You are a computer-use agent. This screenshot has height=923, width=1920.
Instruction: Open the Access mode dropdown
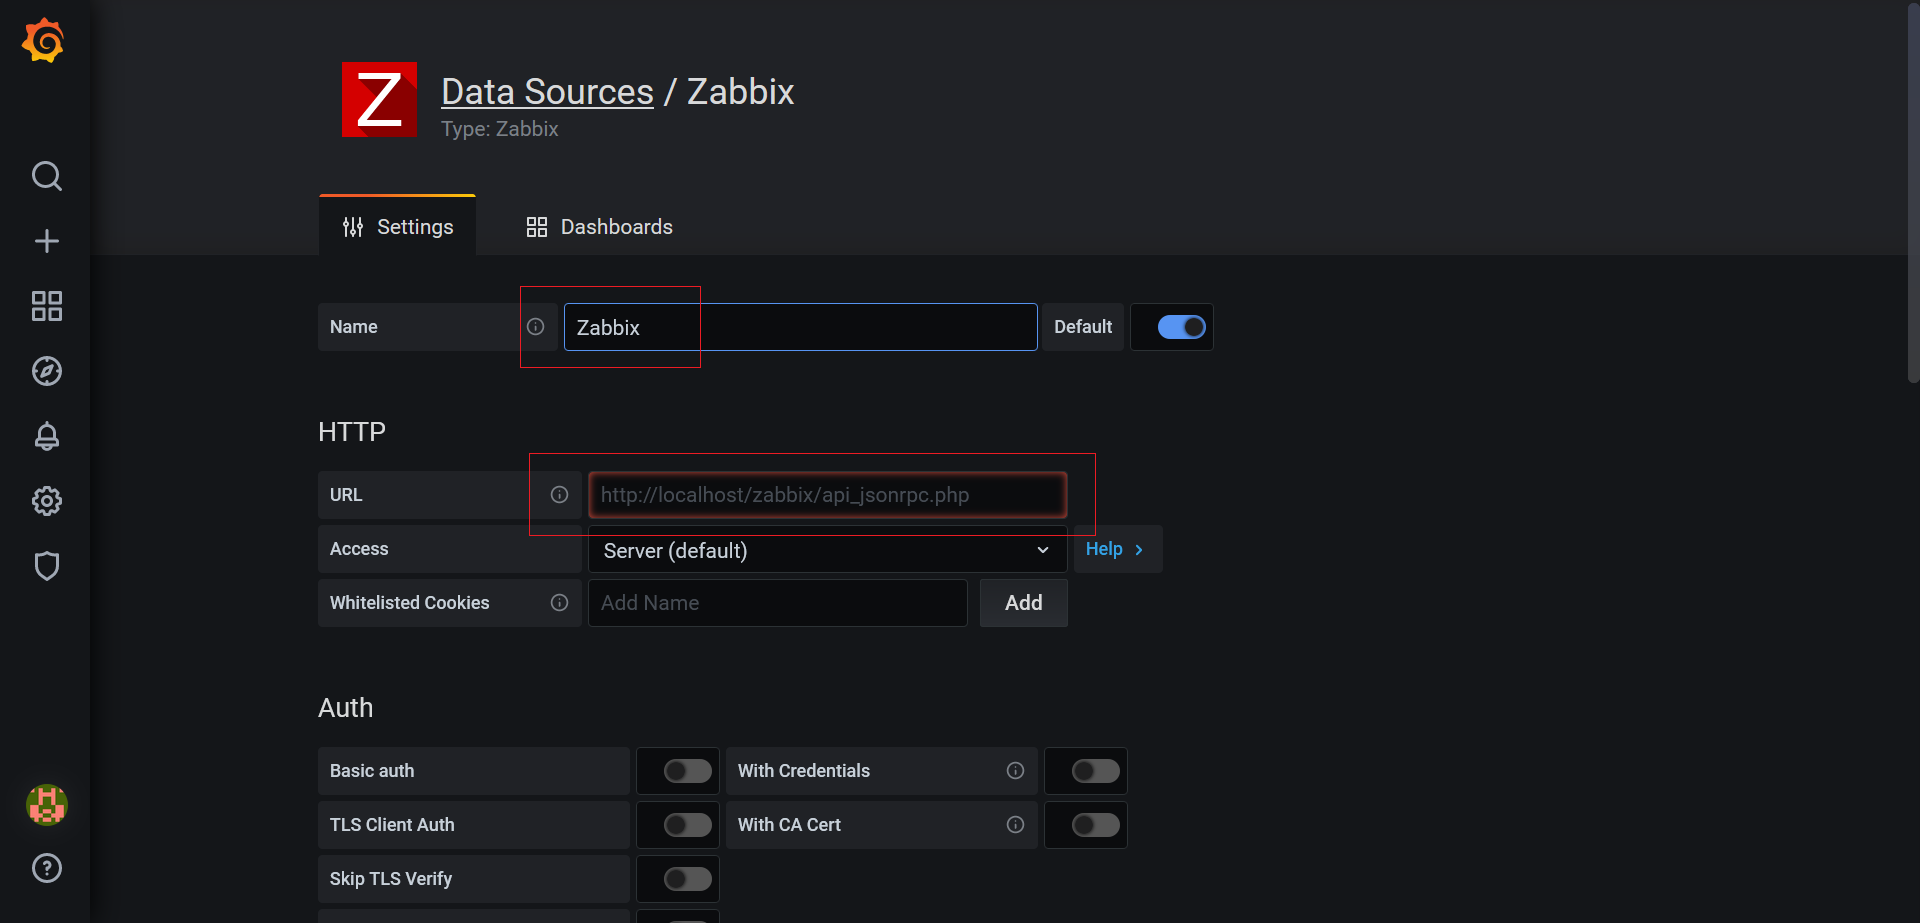pyautogui.click(x=826, y=550)
